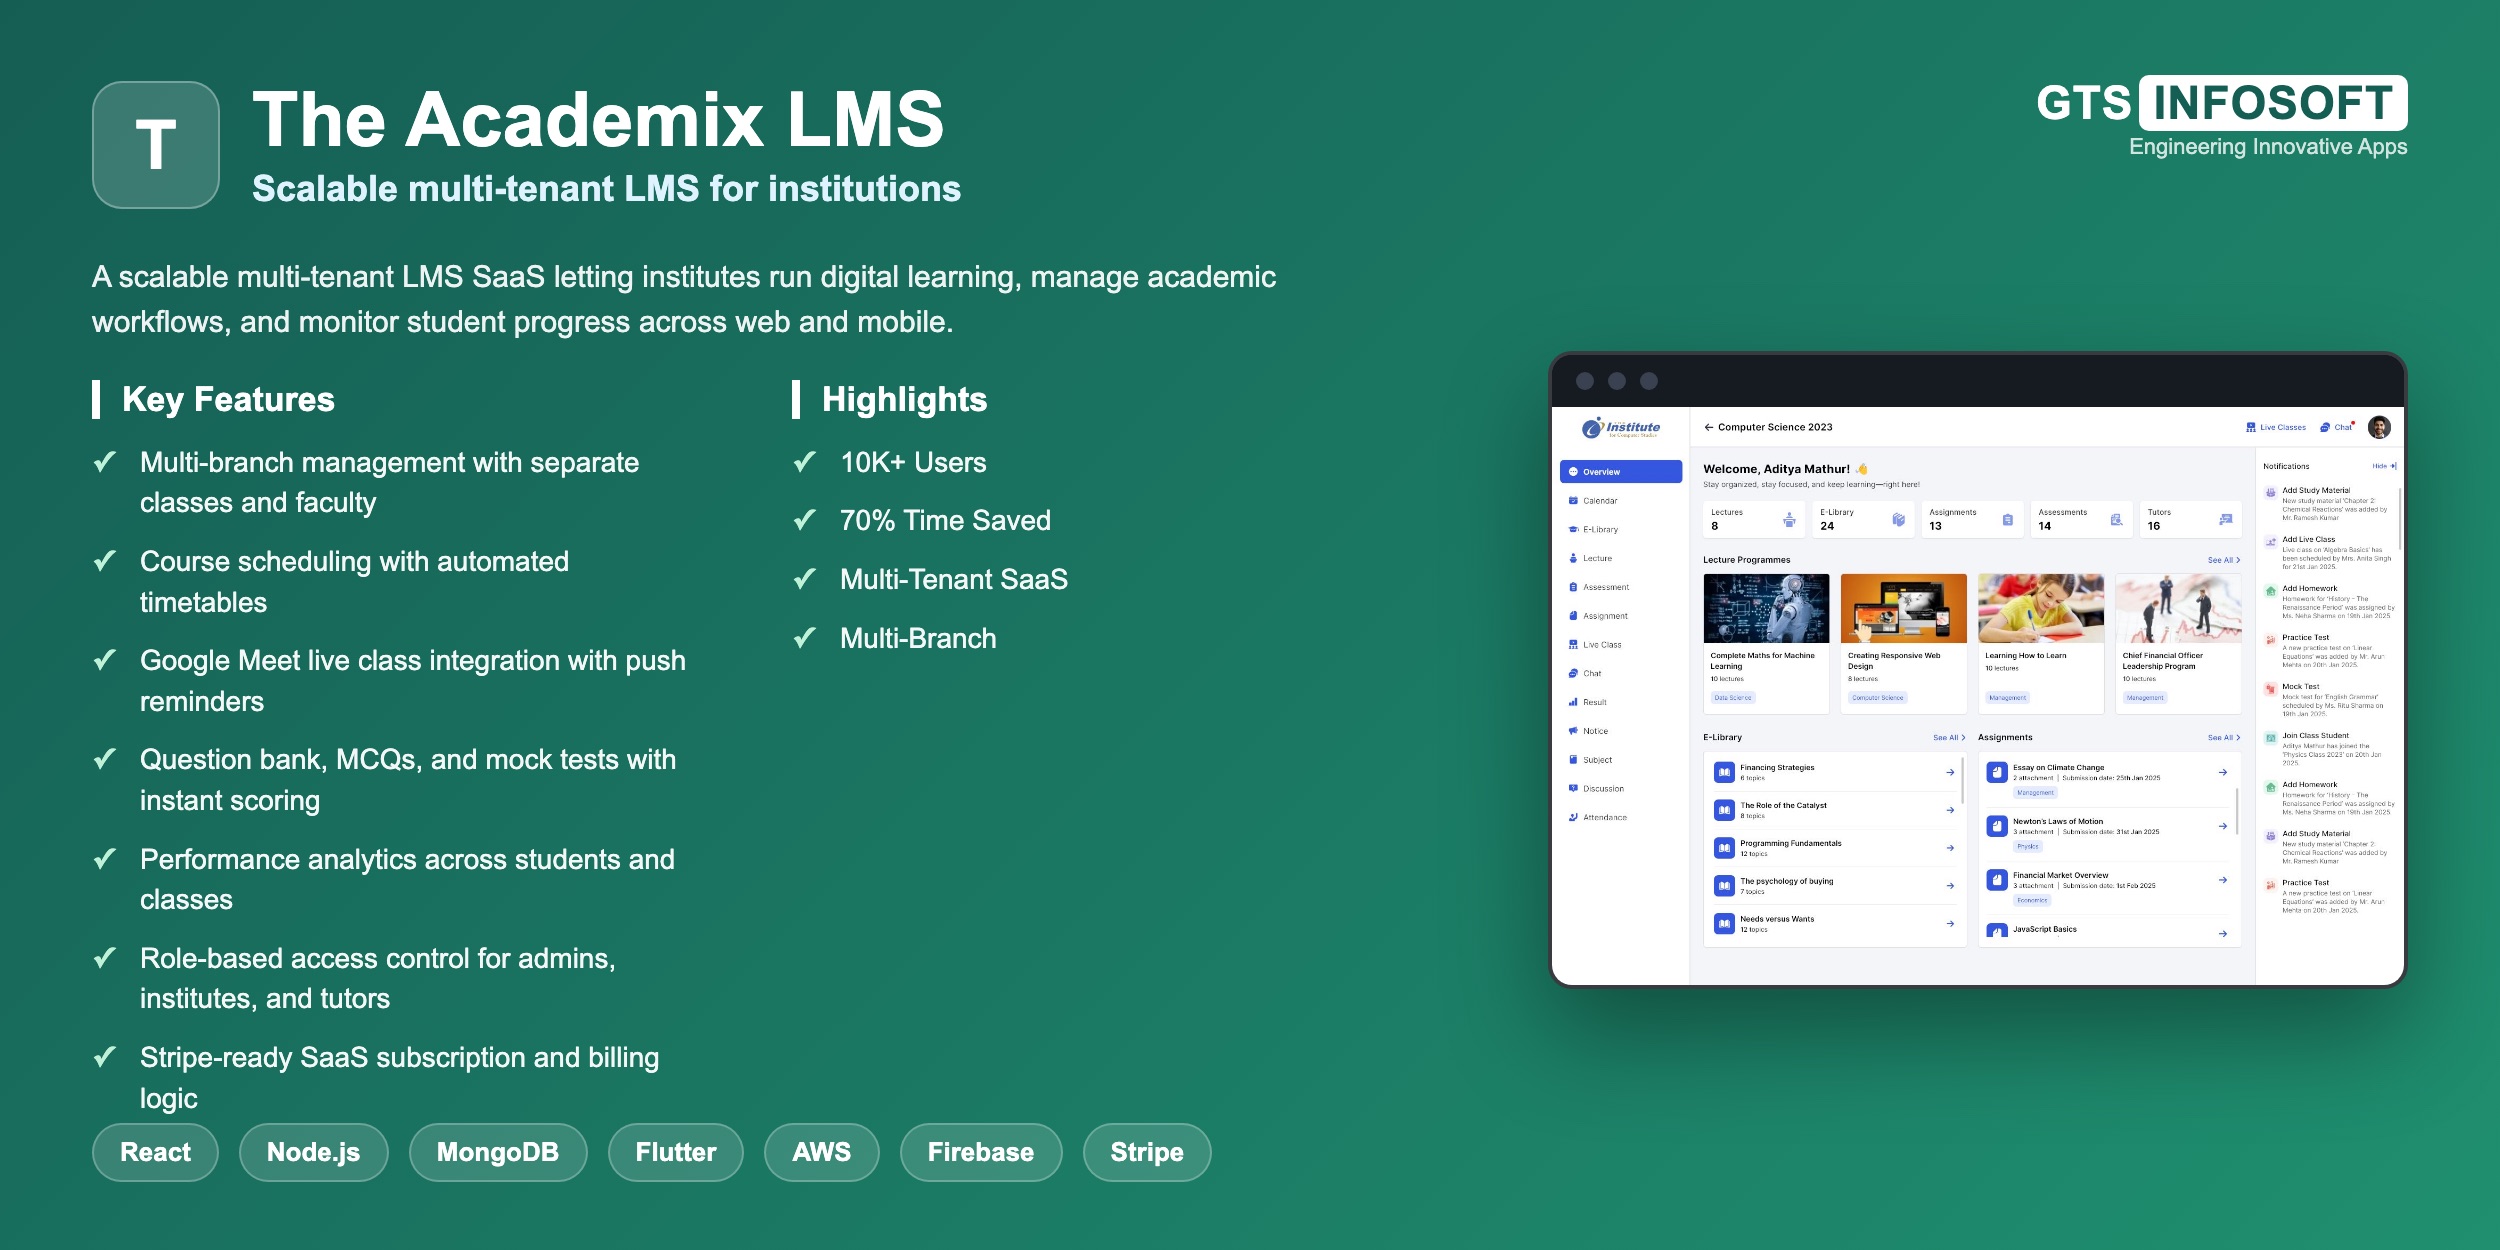Click the Financing Strategies book icon
Image resolution: width=2500 pixels, height=1250 pixels.
click(x=1724, y=772)
